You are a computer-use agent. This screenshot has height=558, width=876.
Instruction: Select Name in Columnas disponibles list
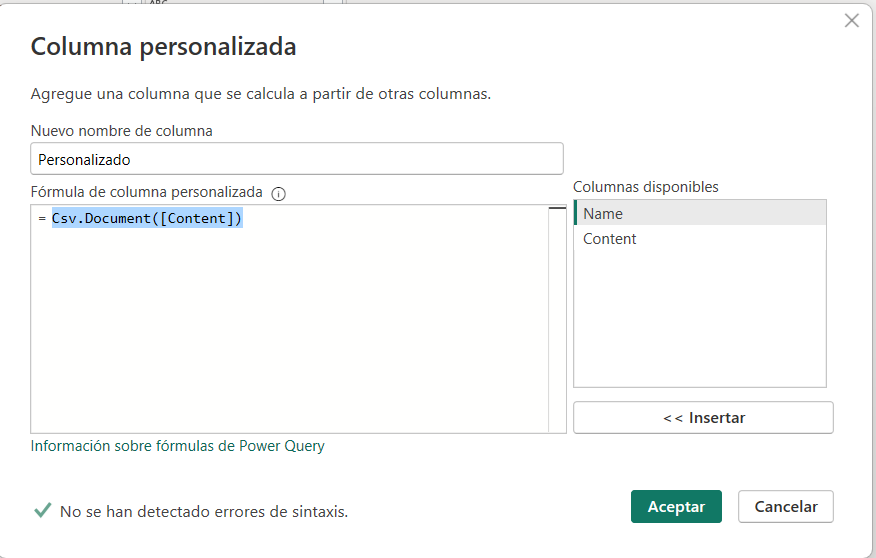pyautogui.click(x=700, y=213)
